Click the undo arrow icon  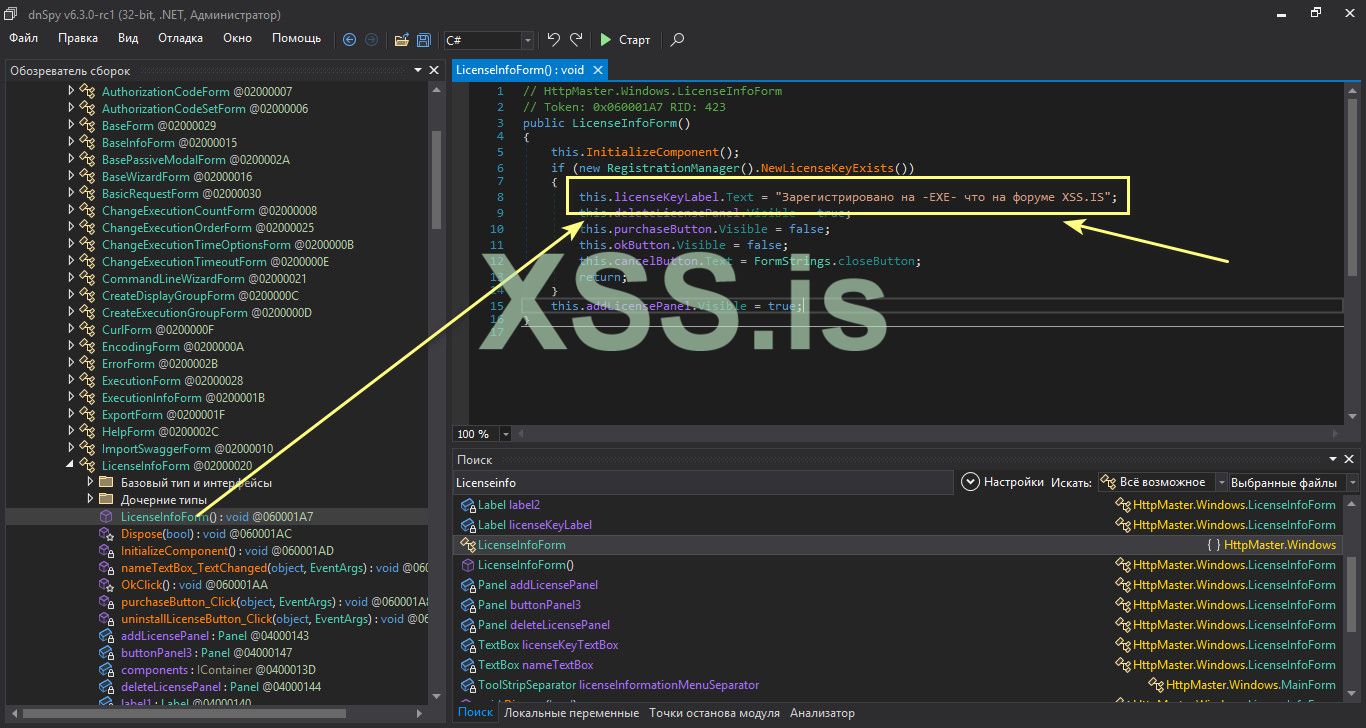(553, 40)
